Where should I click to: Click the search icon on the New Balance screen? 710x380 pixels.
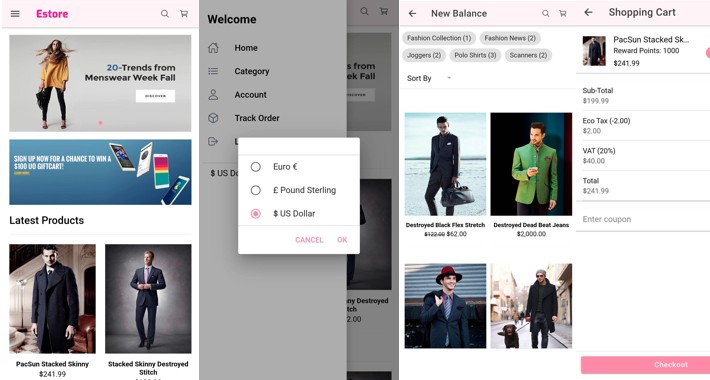[546, 14]
